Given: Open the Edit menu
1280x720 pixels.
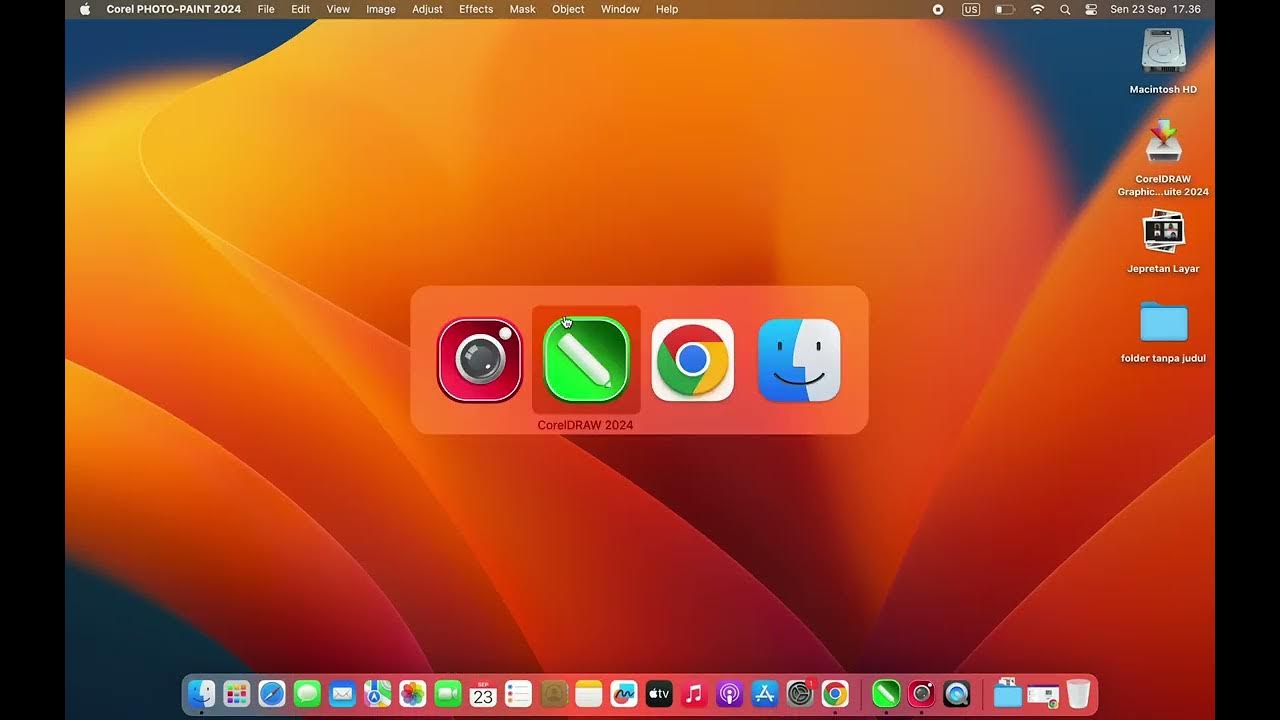Looking at the screenshot, I should pyautogui.click(x=301, y=9).
